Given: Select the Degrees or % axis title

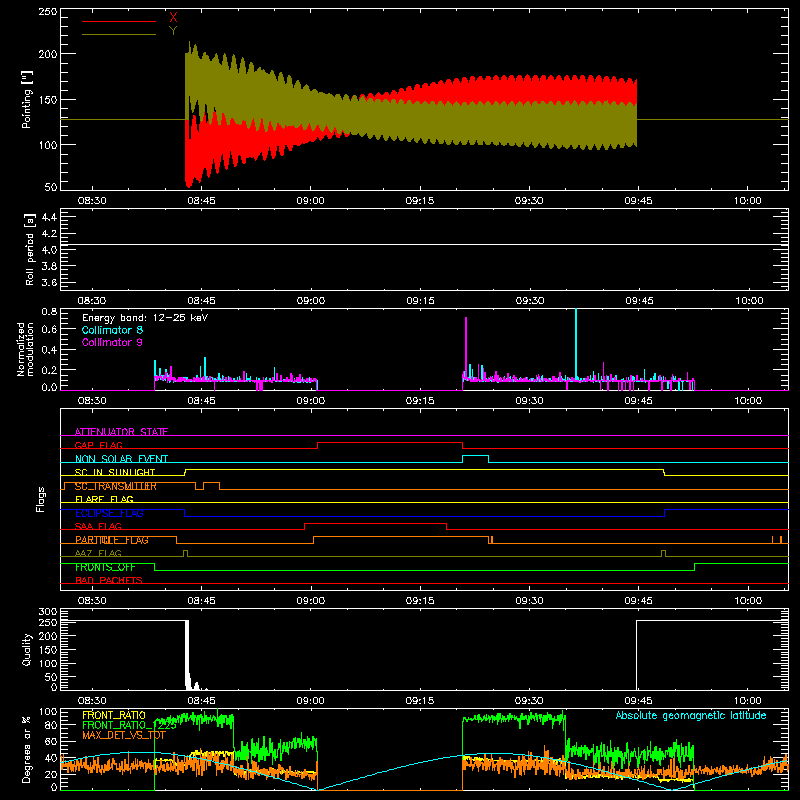Looking at the screenshot, I should (x=27, y=750).
